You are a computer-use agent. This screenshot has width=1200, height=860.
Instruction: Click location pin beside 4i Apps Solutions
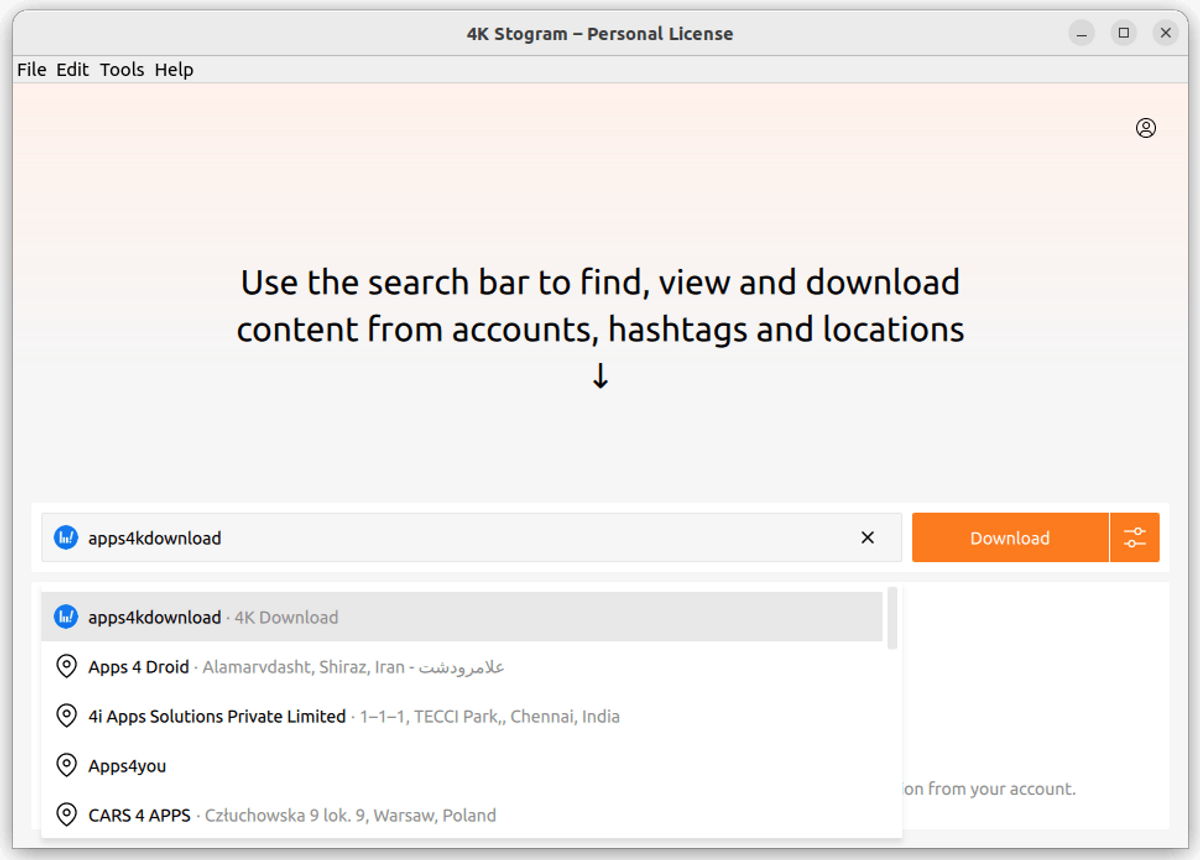coord(66,716)
